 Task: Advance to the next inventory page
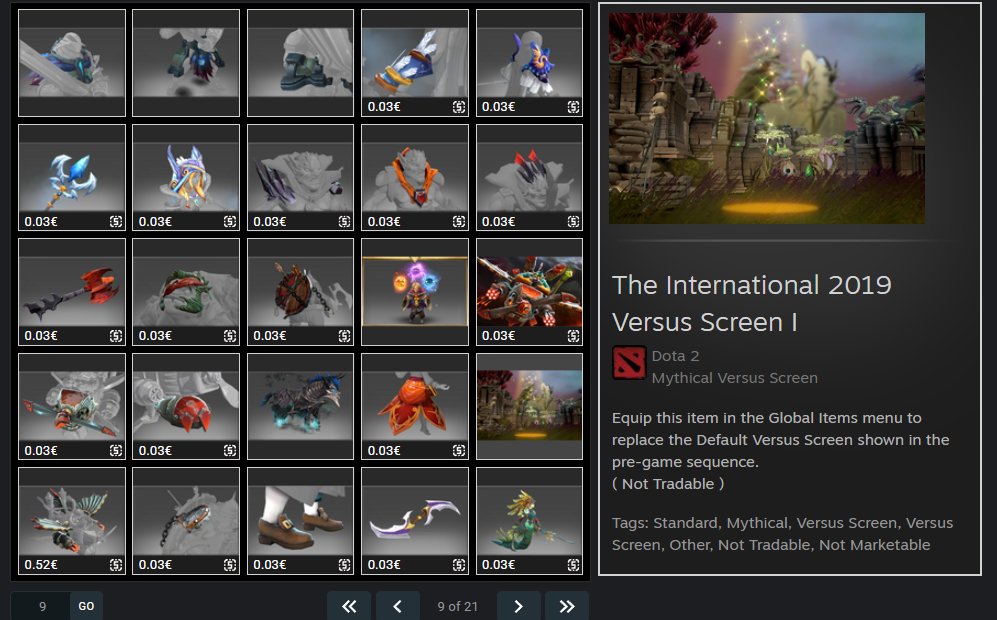click(518, 606)
